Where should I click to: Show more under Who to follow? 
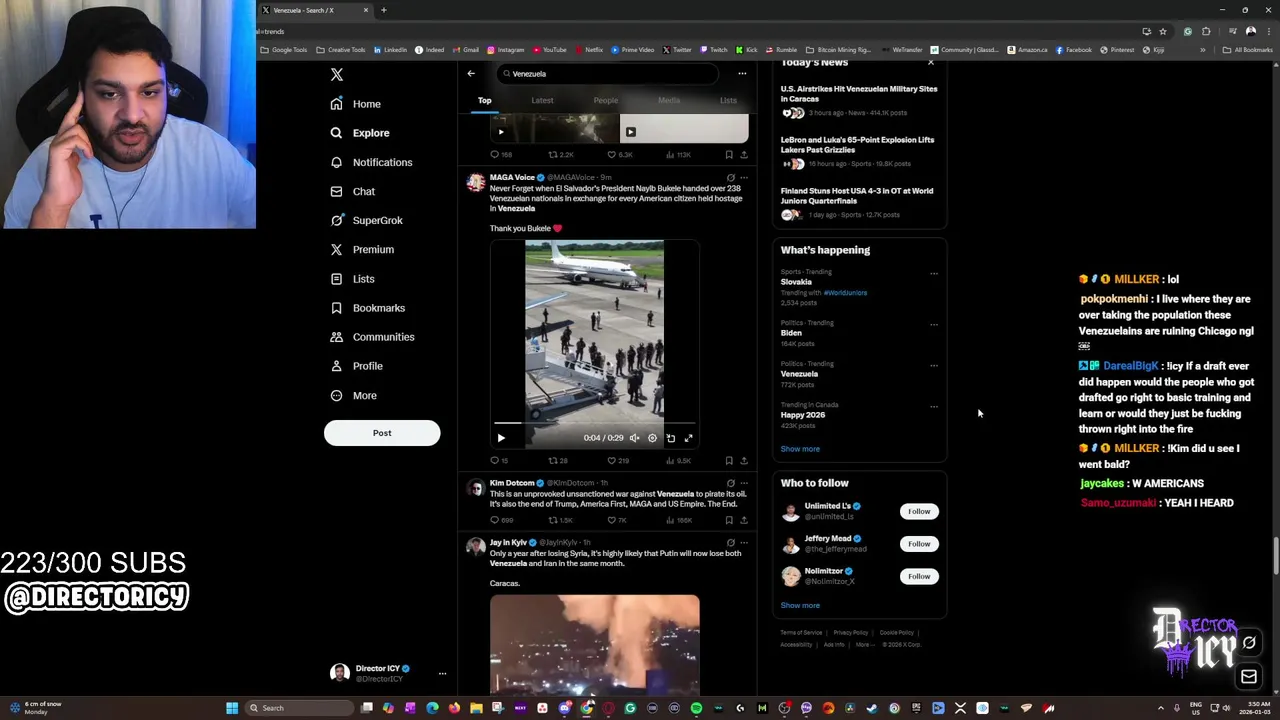800,605
